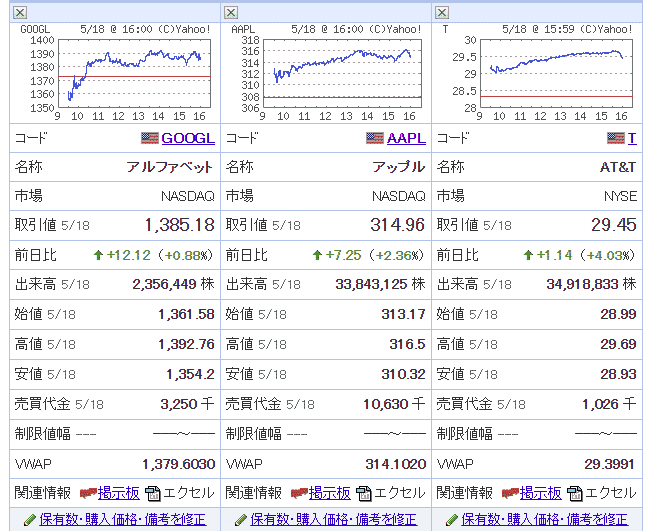This screenshot has height=531, width=647.
Task: Open the AAPL ticker link
Action: pos(406,138)
